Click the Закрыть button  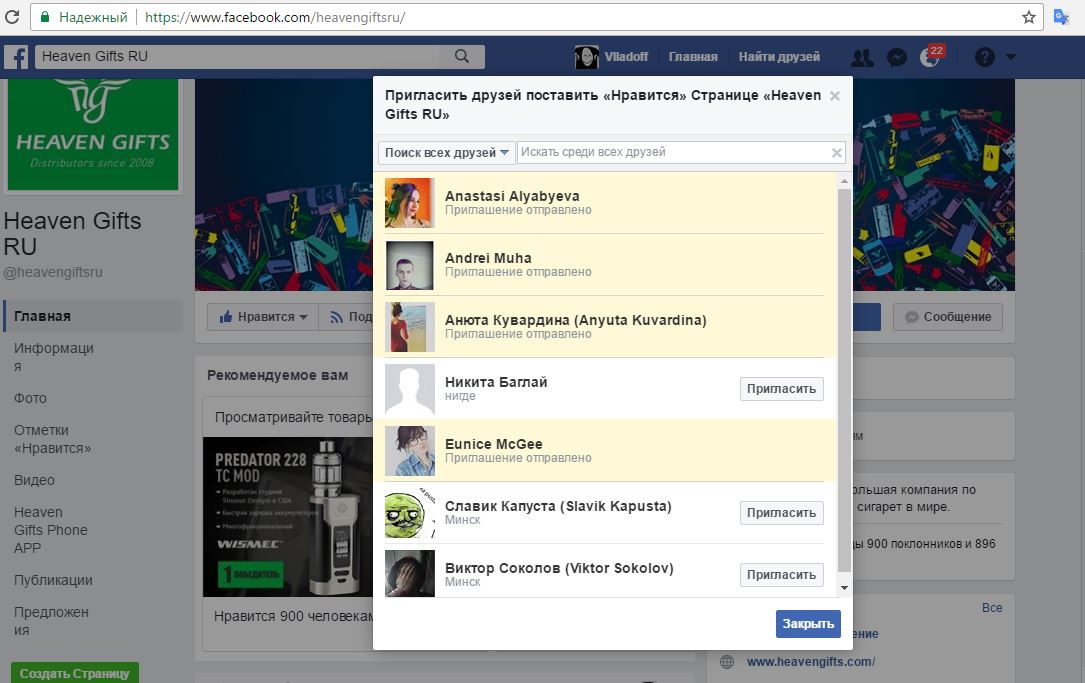(x=808, y=623)
